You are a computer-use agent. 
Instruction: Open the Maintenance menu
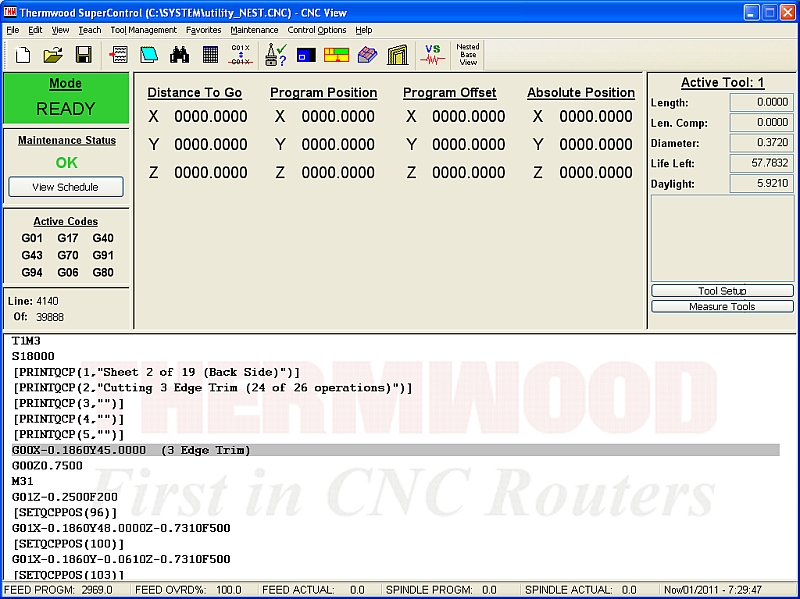click(x=254, y=30)
